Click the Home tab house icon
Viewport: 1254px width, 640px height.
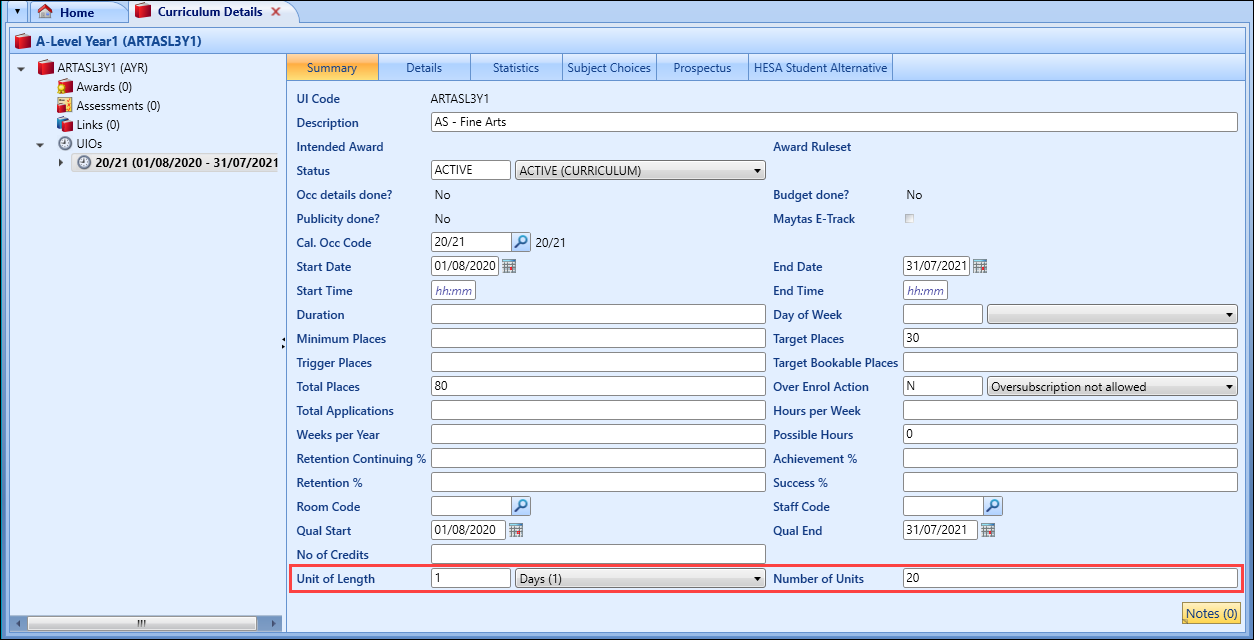pyautogui.click(x=45, y=12)
